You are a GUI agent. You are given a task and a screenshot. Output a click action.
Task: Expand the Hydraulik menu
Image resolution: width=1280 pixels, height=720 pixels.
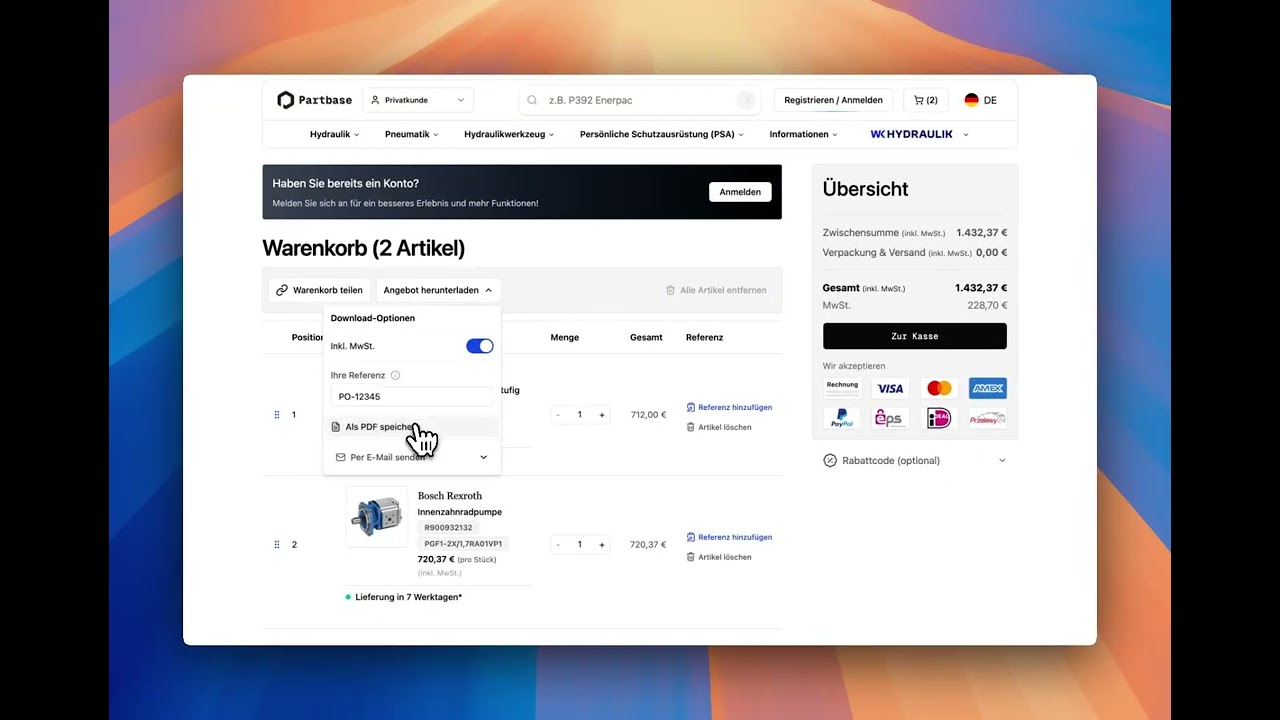point(334,134)
